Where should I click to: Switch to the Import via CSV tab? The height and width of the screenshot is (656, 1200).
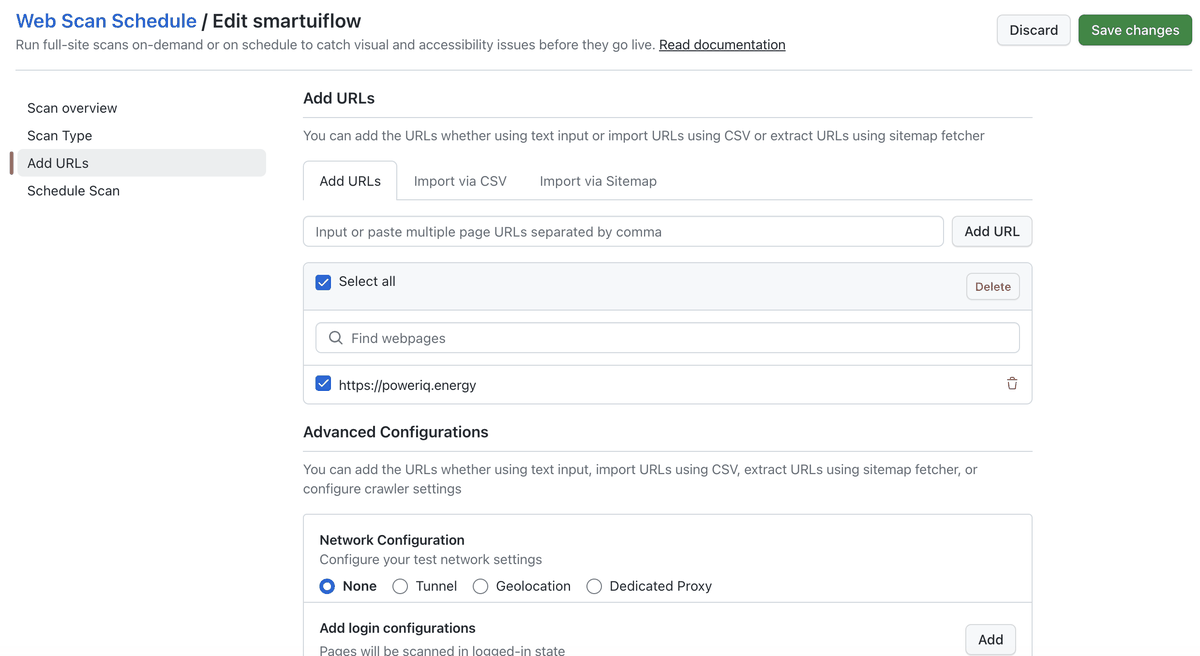460,181
